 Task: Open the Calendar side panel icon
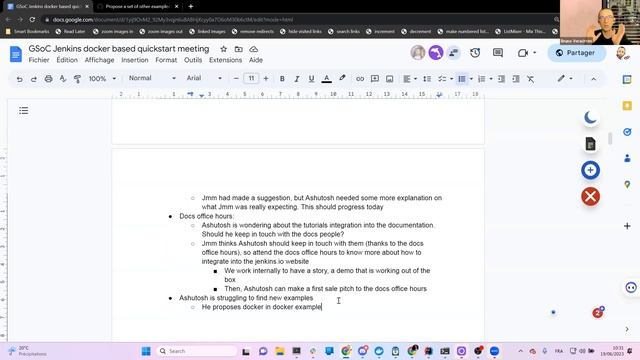(627, 80)
